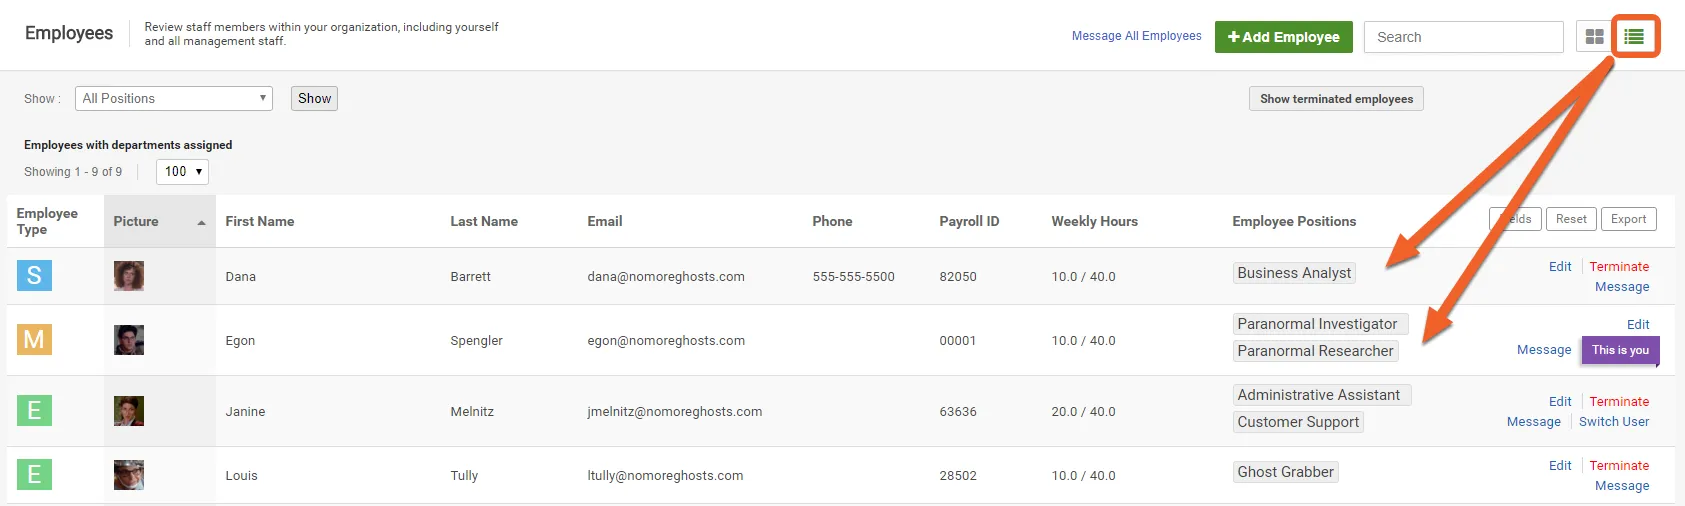Edit Louis Tully's record
This screenshot has width=1685, height=506.
point(1560,465)
